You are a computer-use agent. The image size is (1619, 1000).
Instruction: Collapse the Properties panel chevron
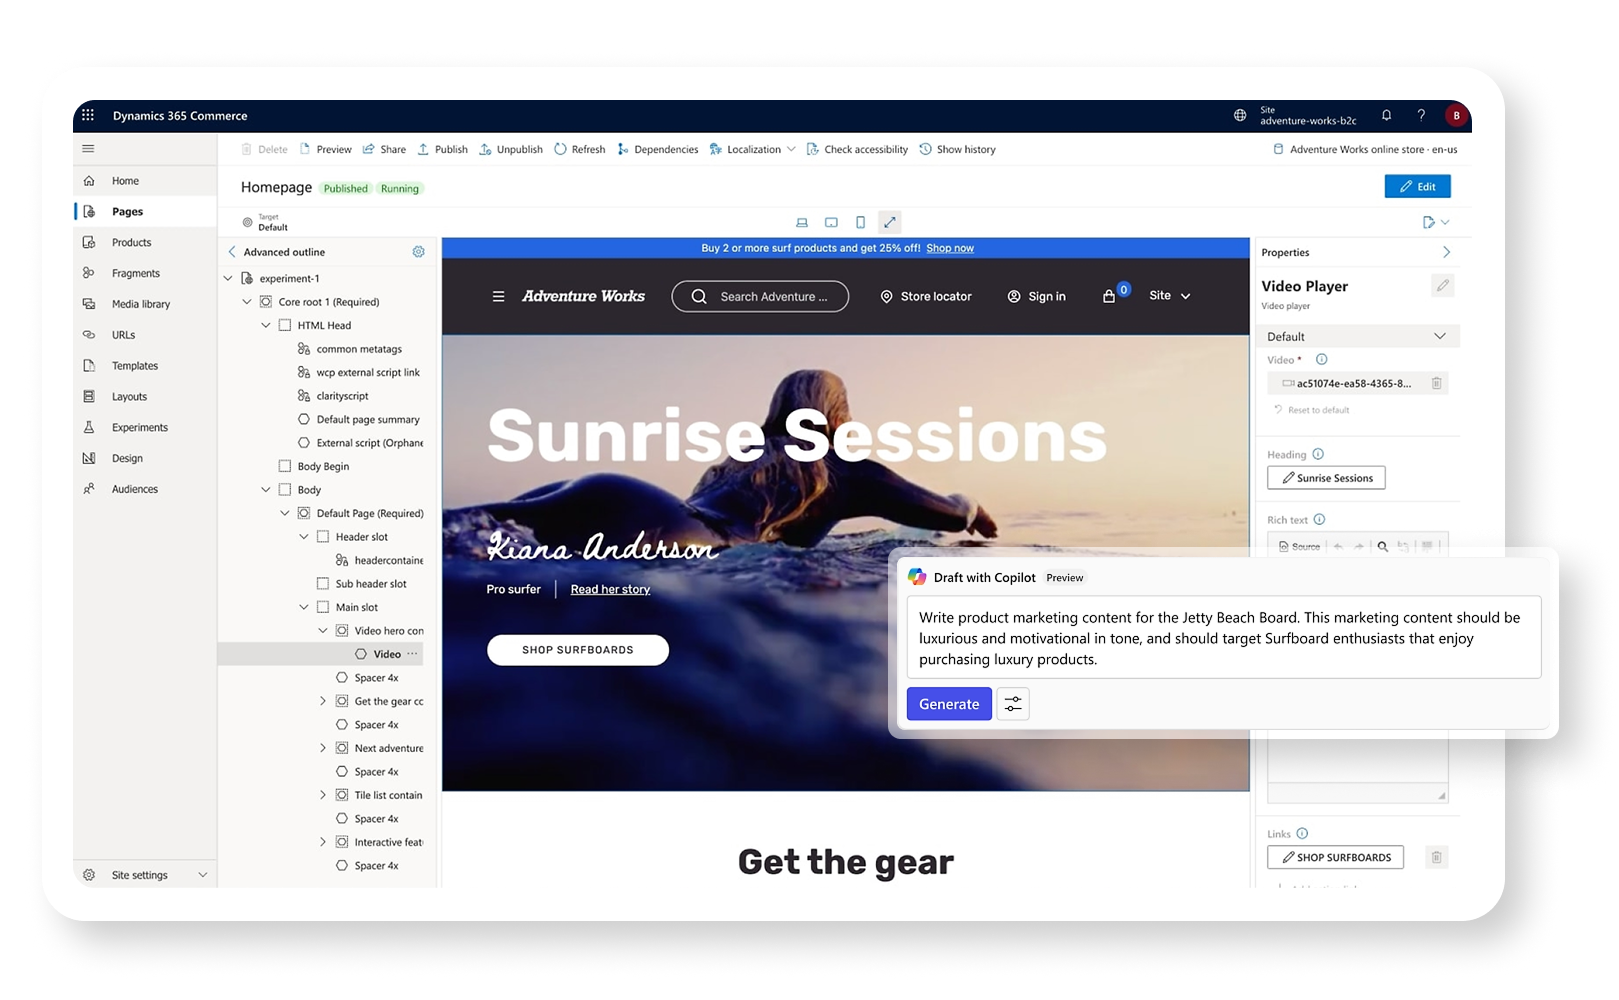(x=1446, y=252)
